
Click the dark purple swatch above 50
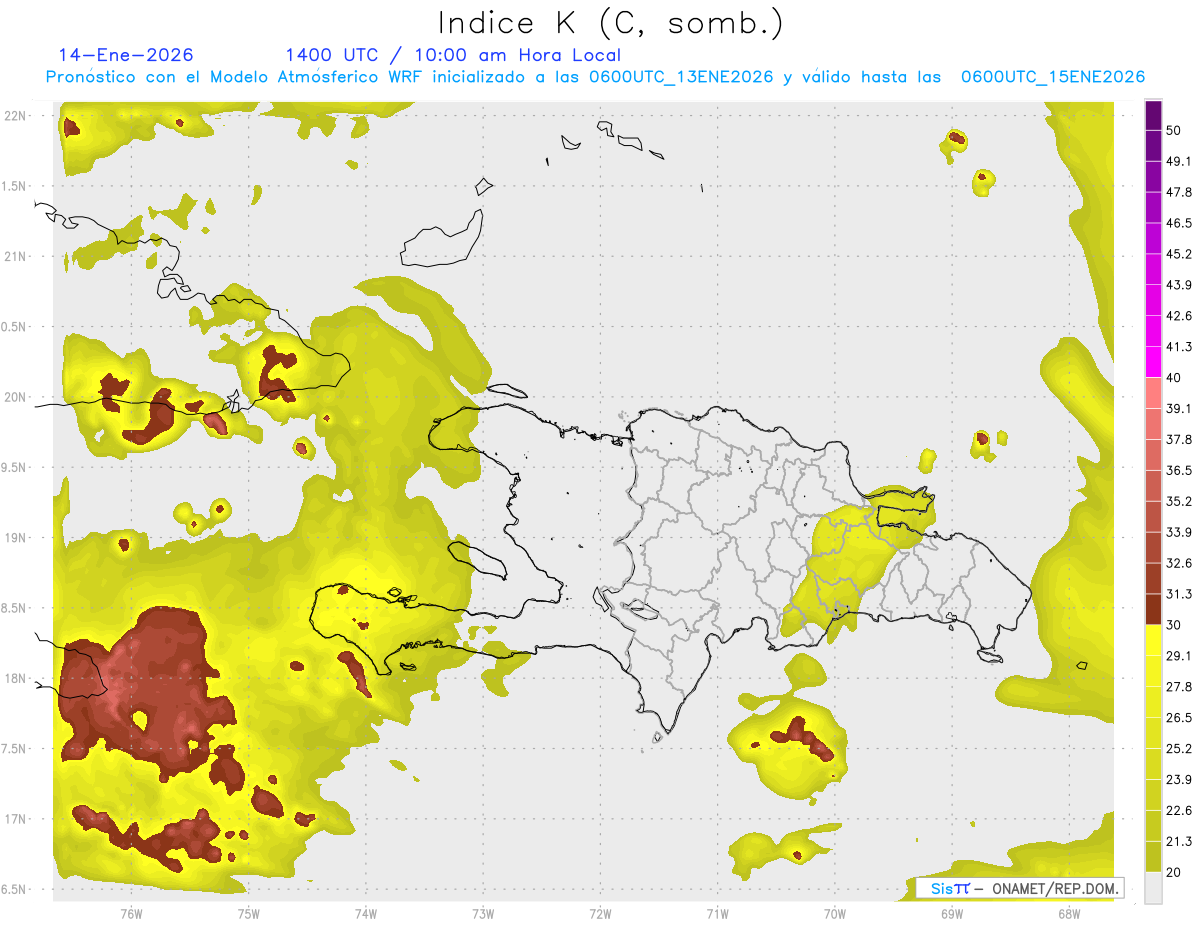[x=1154, y=115]
